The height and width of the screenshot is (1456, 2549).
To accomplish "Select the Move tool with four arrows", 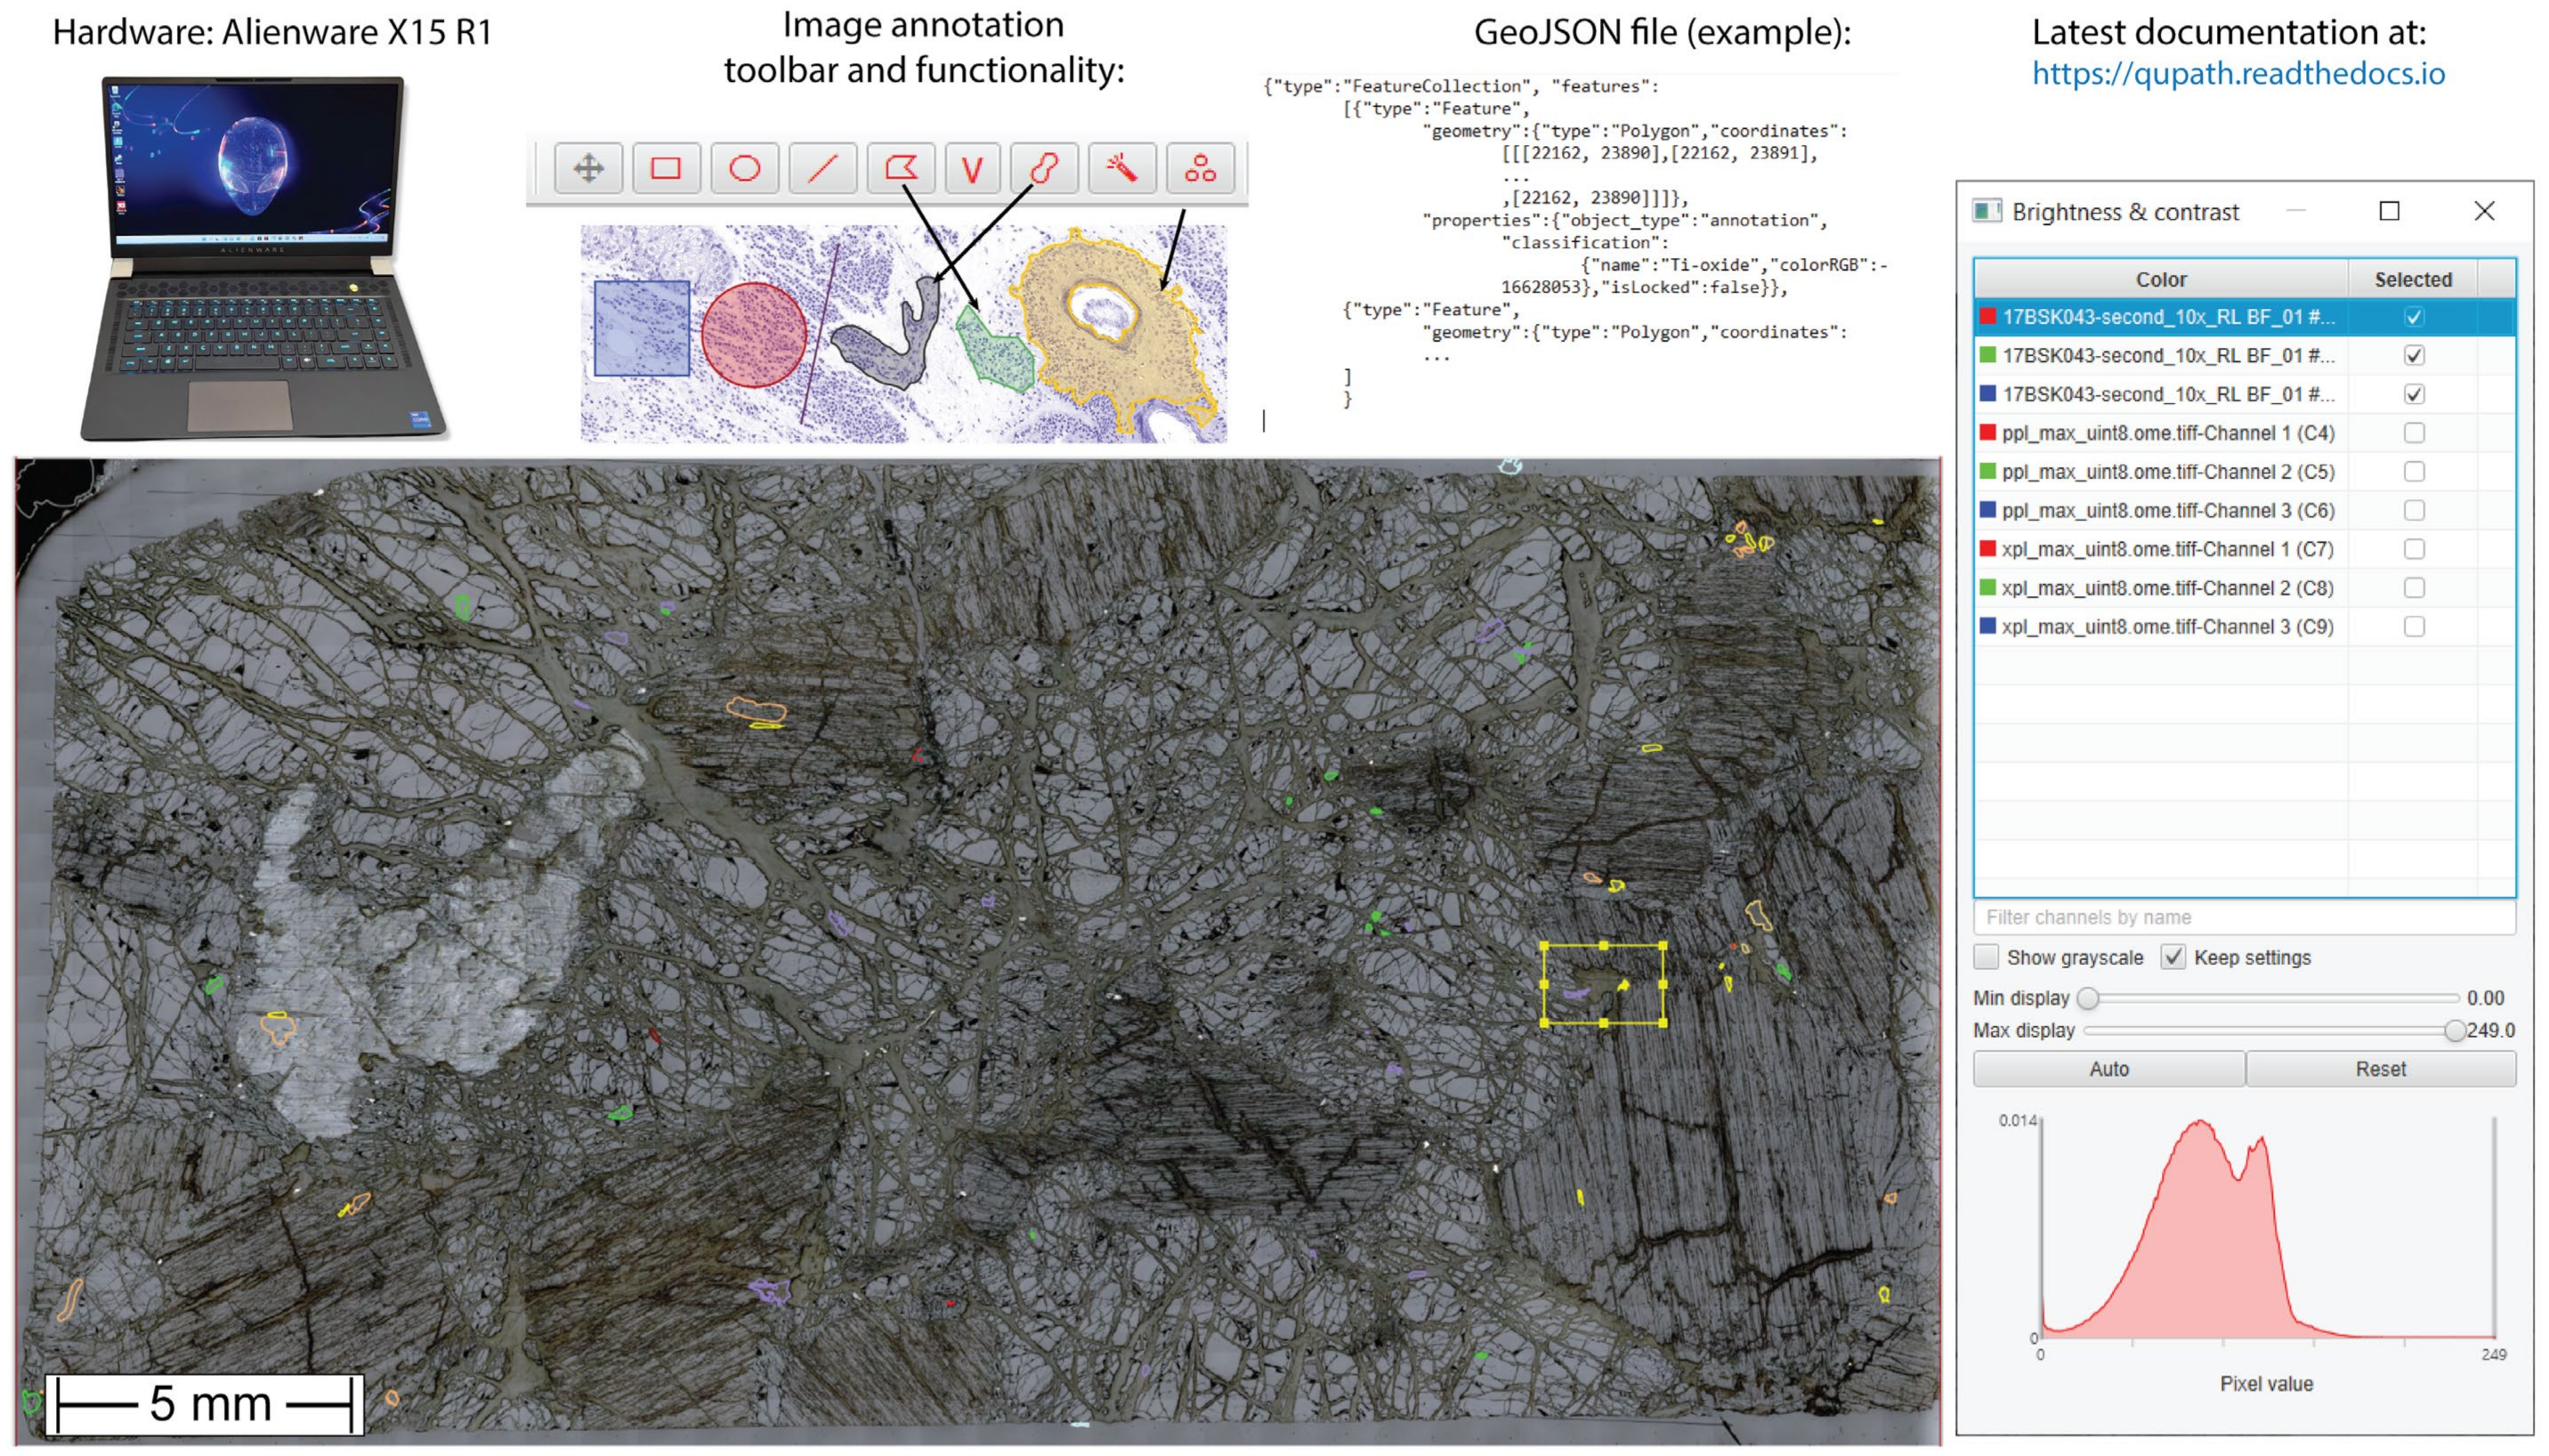I will point(588,168).
